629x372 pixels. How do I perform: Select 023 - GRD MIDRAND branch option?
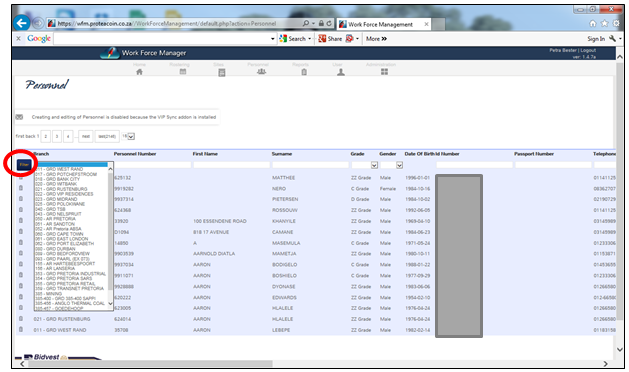click(x=56, y=199)
